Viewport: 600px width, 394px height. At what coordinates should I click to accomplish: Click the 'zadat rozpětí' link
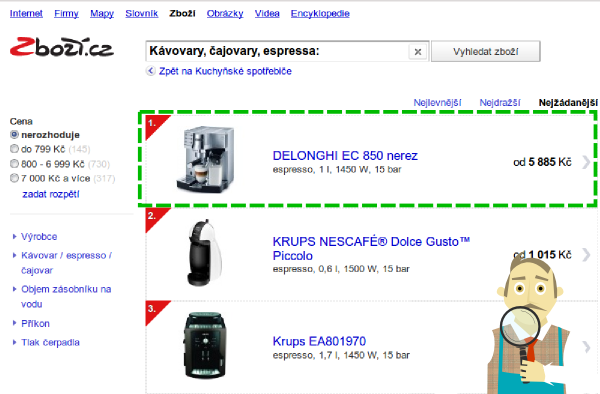51,194
